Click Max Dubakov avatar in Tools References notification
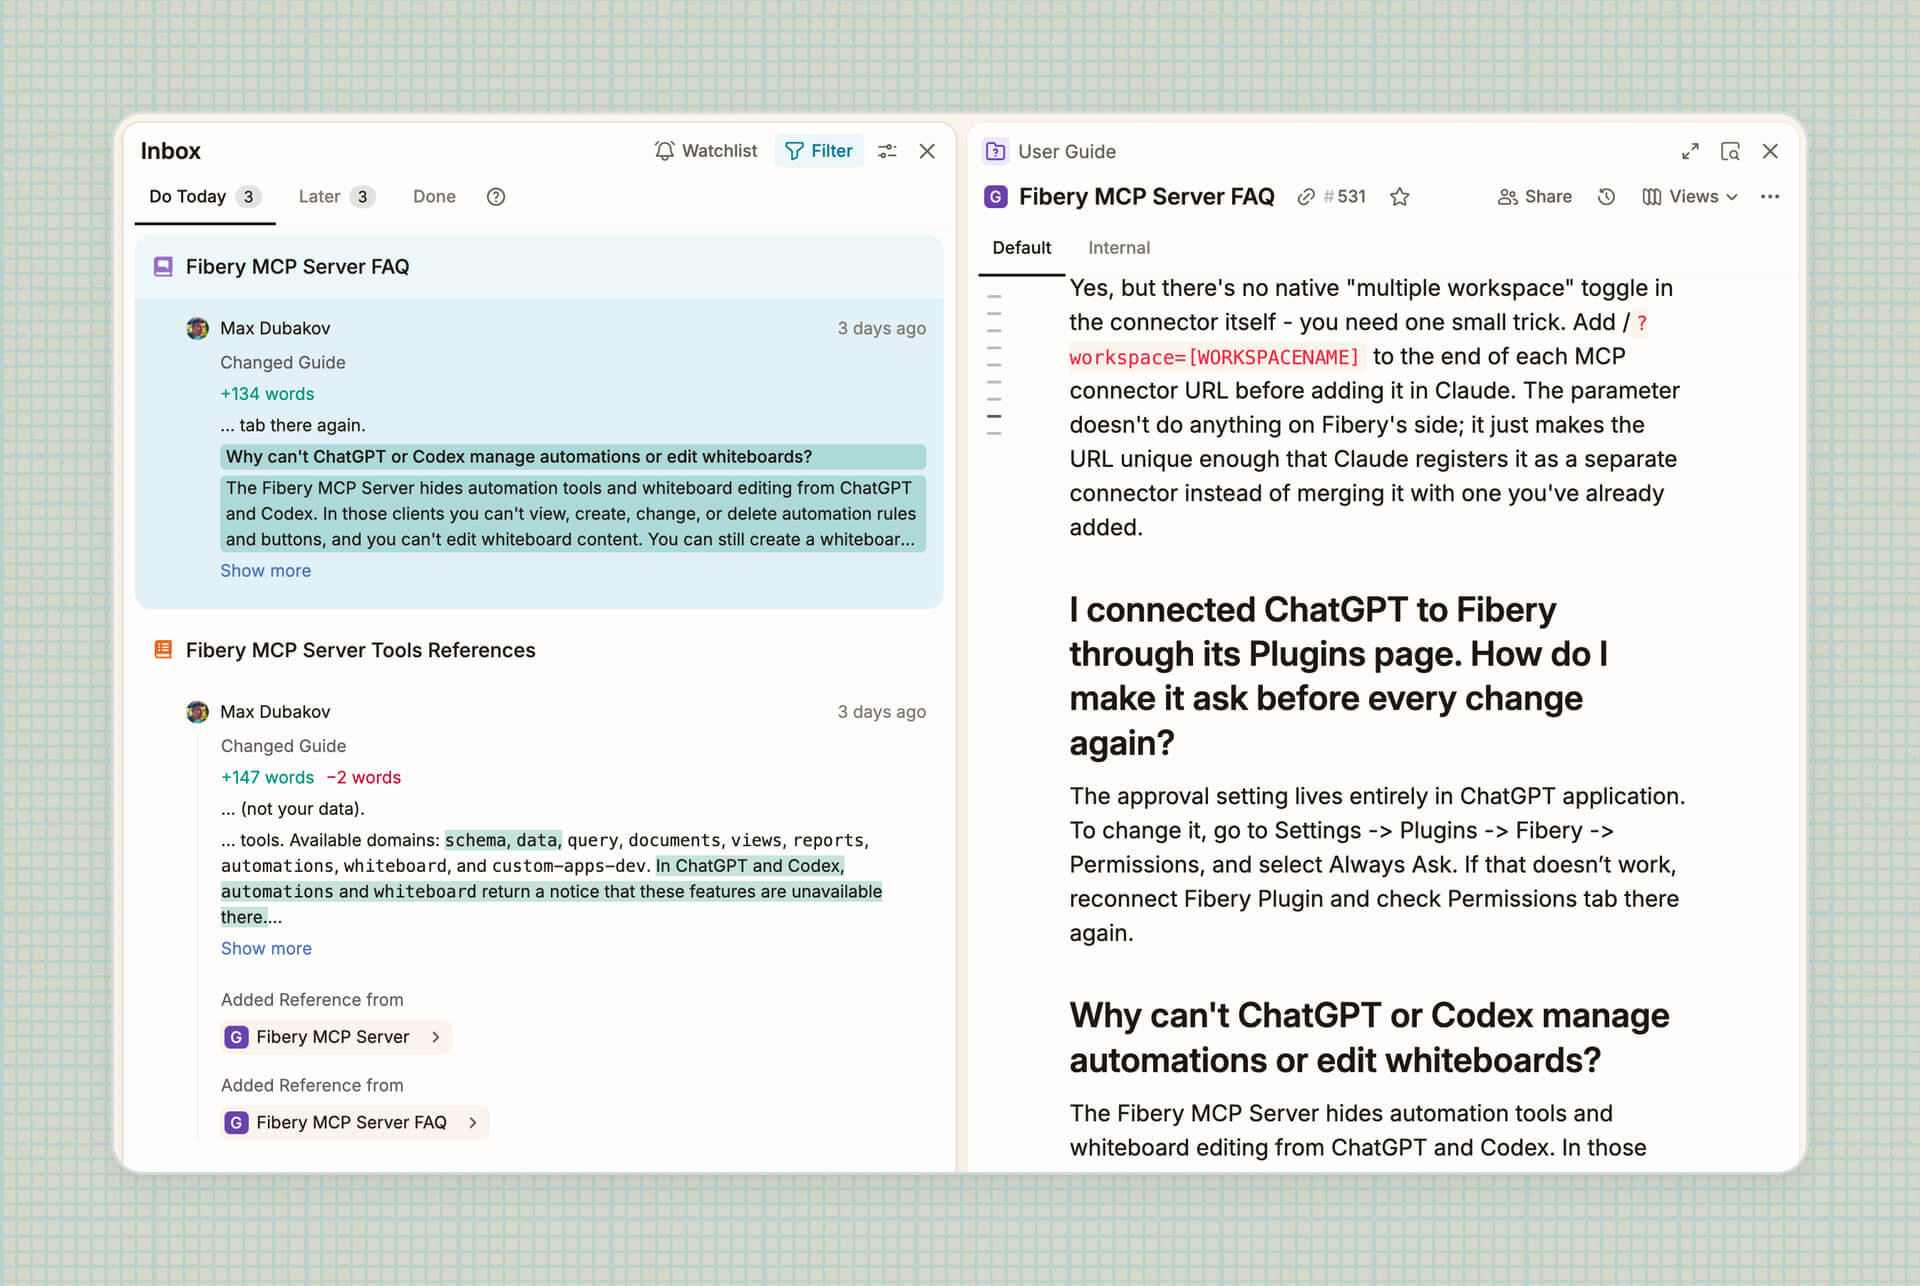This screenshot has width=1920, height=1286. [197, 712]
